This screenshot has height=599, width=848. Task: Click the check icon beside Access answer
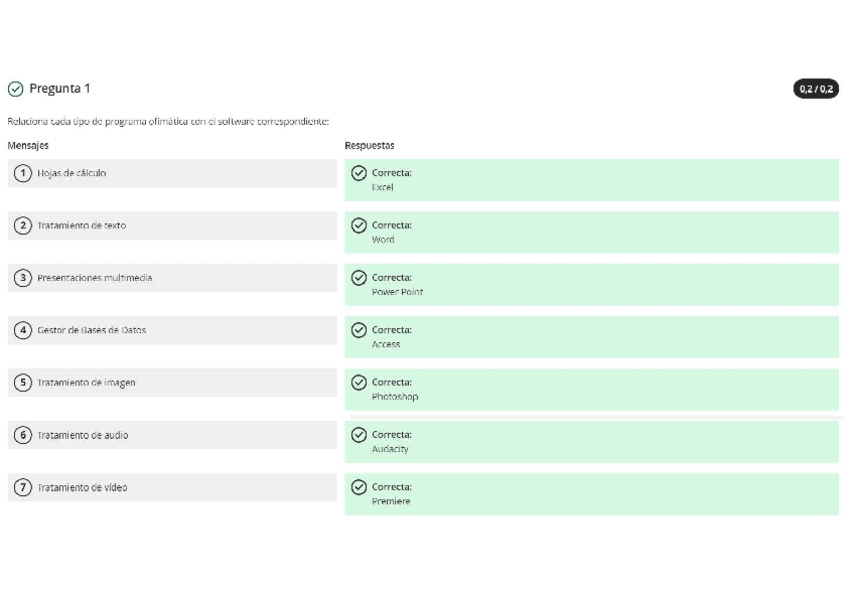[x=359, y=330]
